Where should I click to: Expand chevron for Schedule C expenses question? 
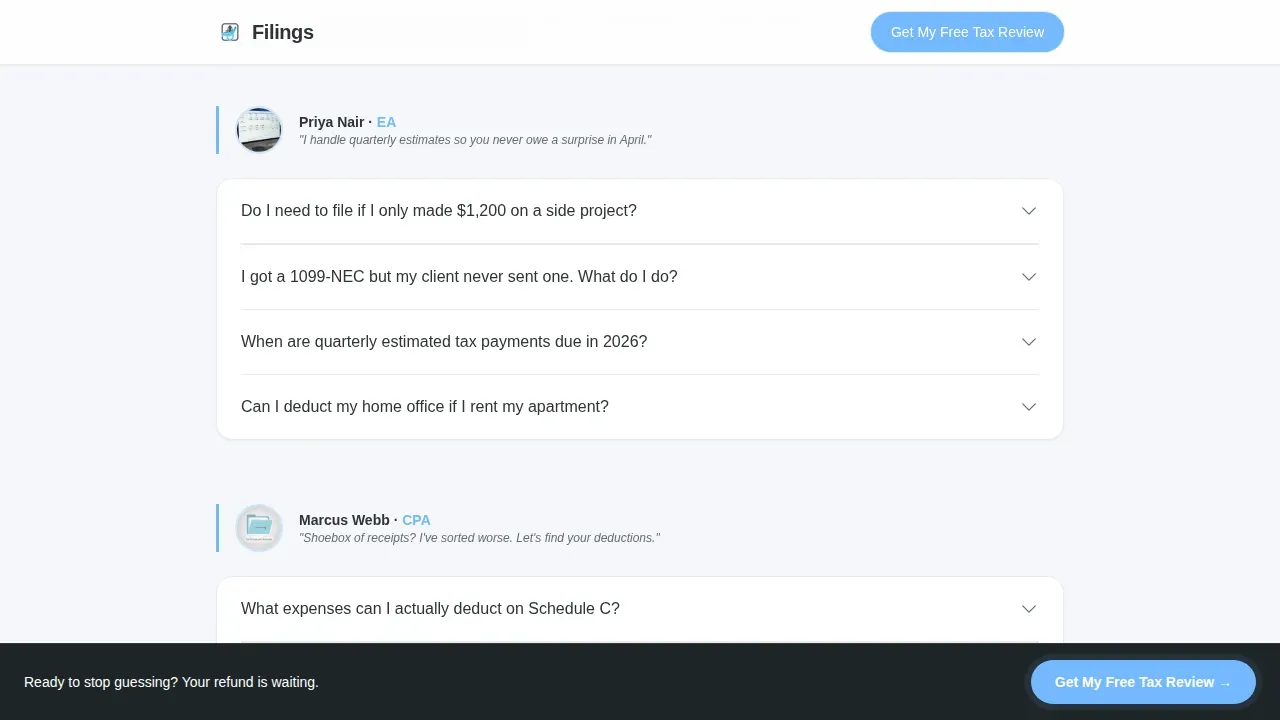pos(1029,609)
